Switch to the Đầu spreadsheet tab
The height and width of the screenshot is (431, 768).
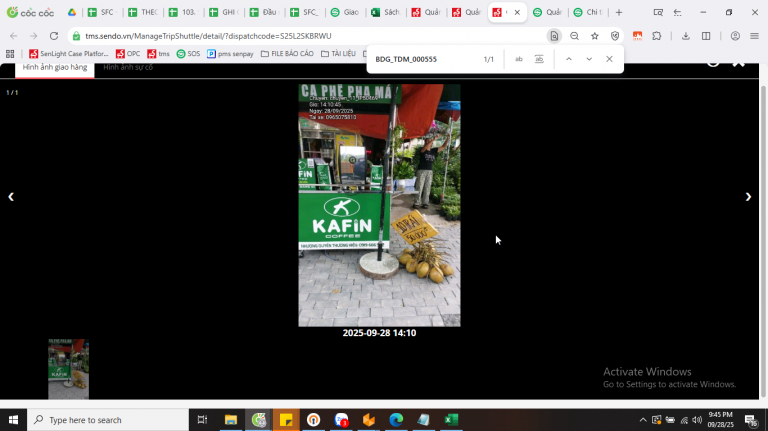tap(265, 12)
